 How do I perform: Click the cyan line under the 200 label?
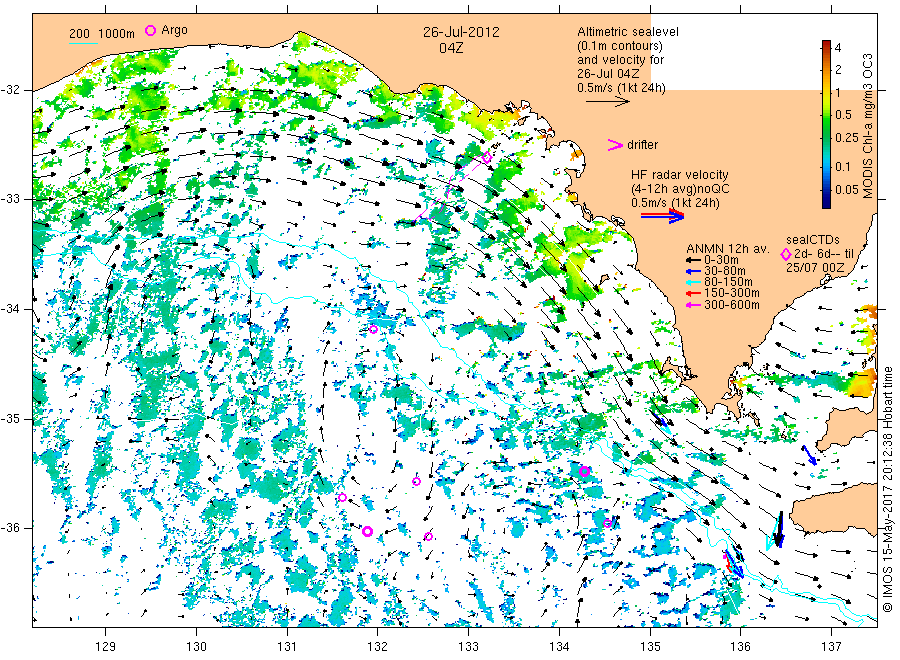click(83, 42)
